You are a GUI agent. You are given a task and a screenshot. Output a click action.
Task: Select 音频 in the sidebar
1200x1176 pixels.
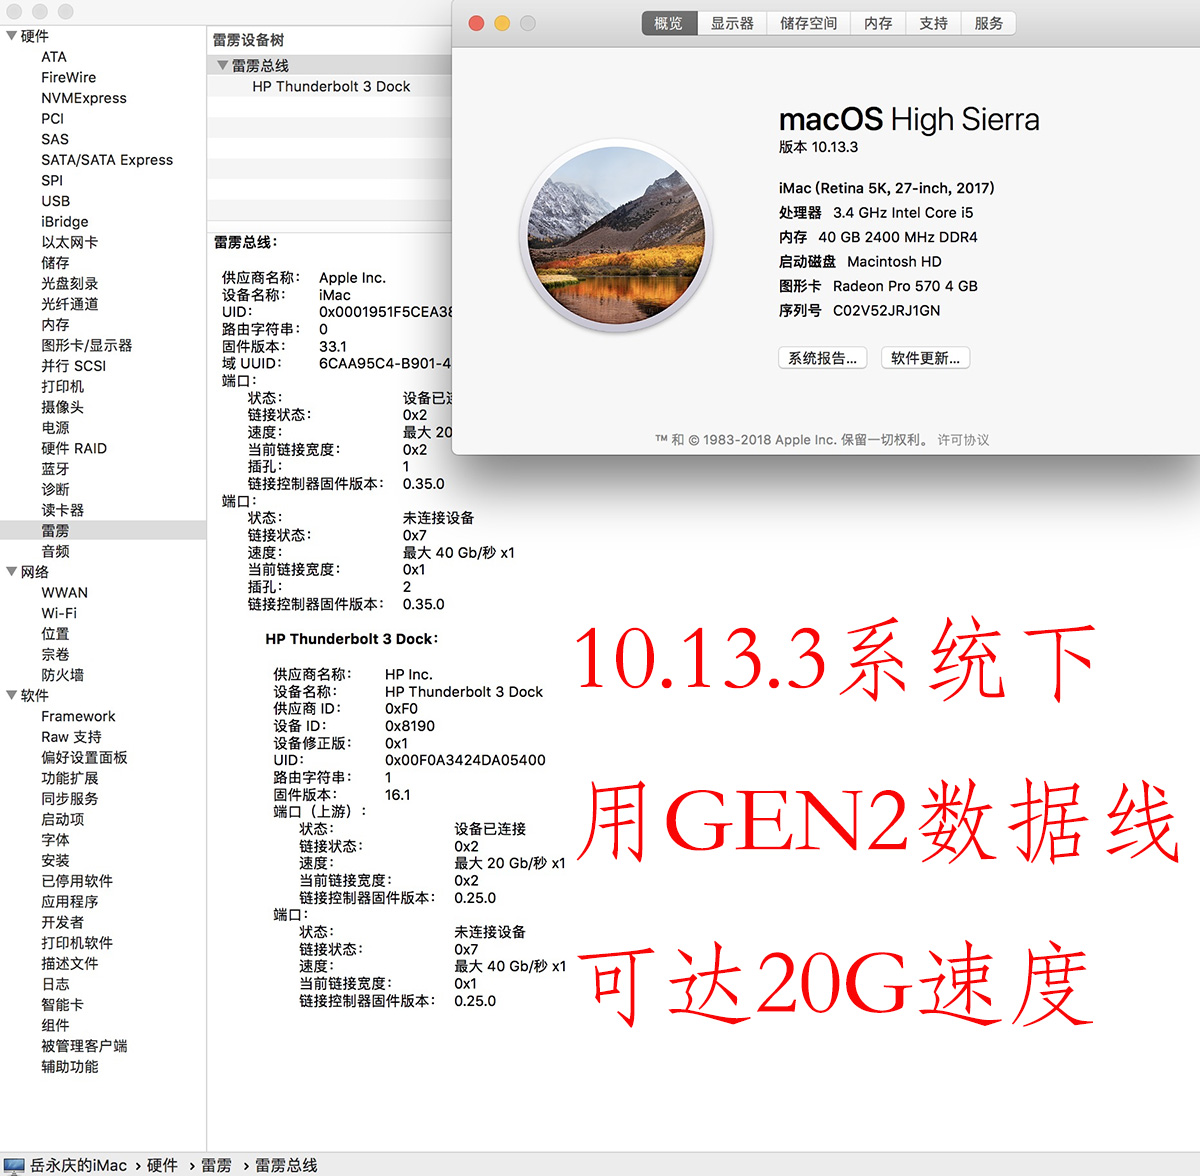[x=55, y=552]
